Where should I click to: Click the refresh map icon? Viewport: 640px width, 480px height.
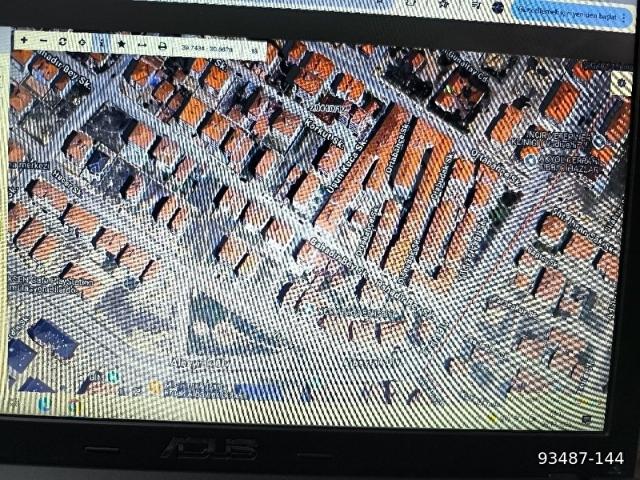coord(62,42)
